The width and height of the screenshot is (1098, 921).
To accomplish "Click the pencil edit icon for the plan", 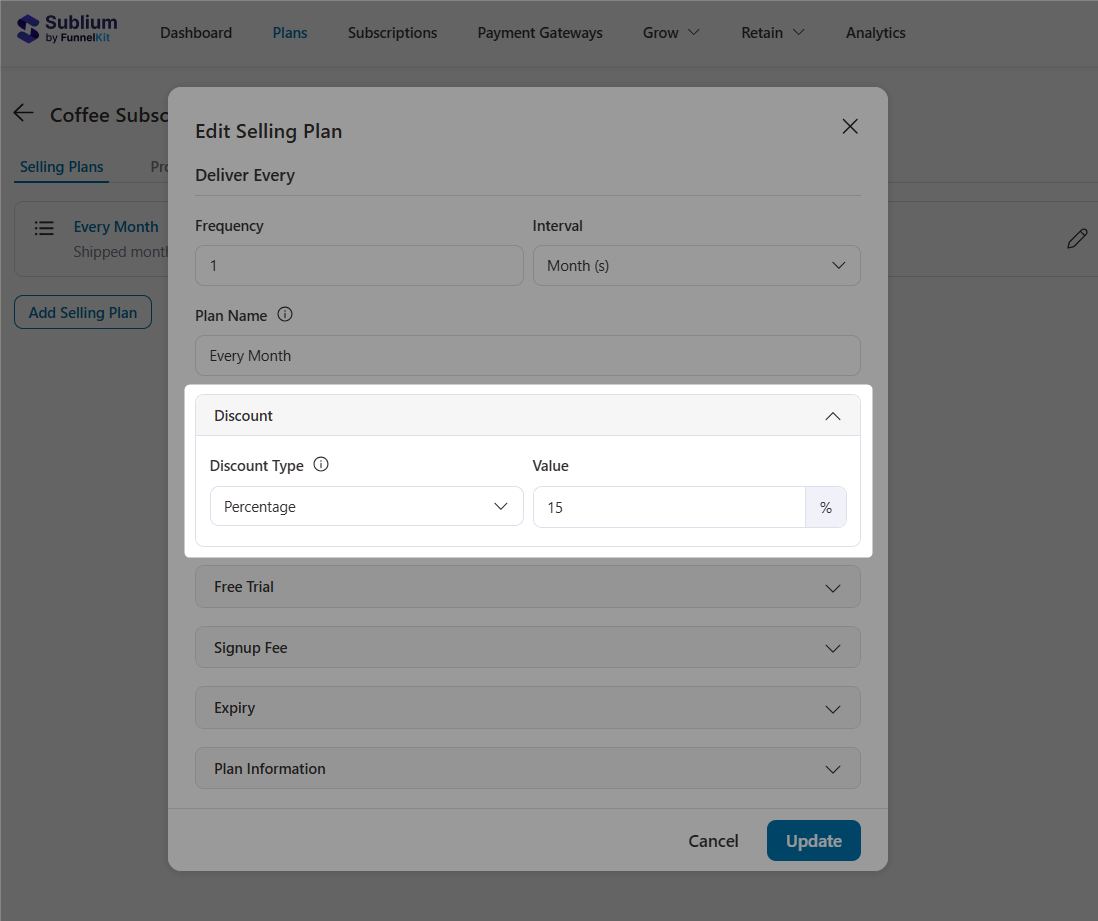I will pyautogui.click(x=1077, y=238).
